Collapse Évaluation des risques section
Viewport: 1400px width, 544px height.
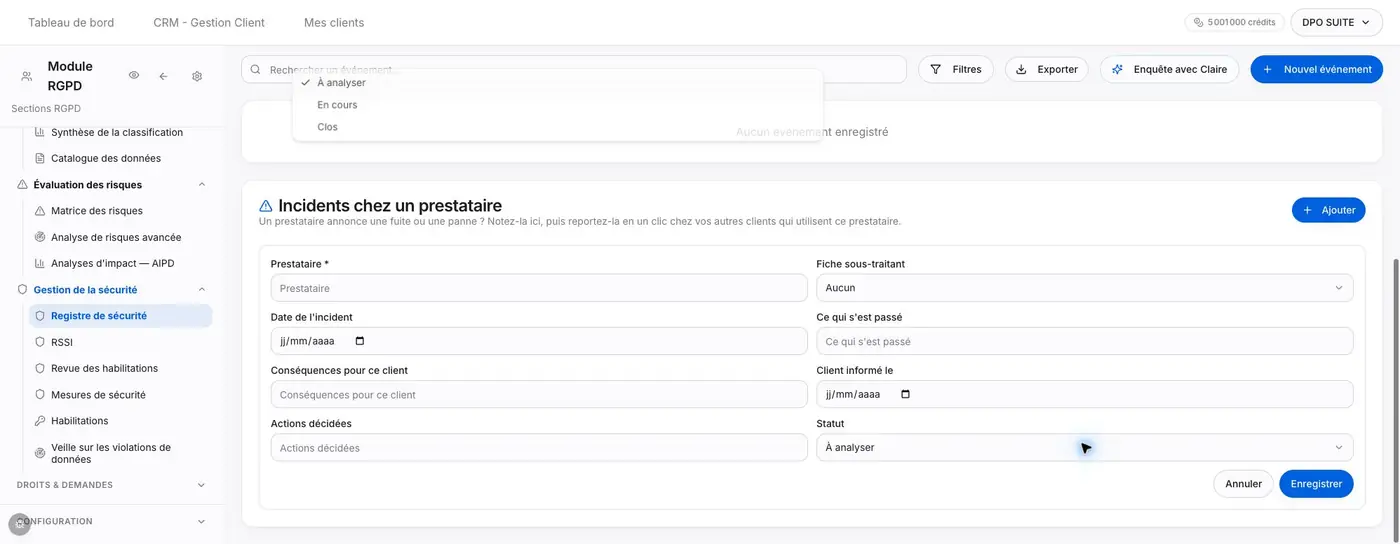[201, 184]
